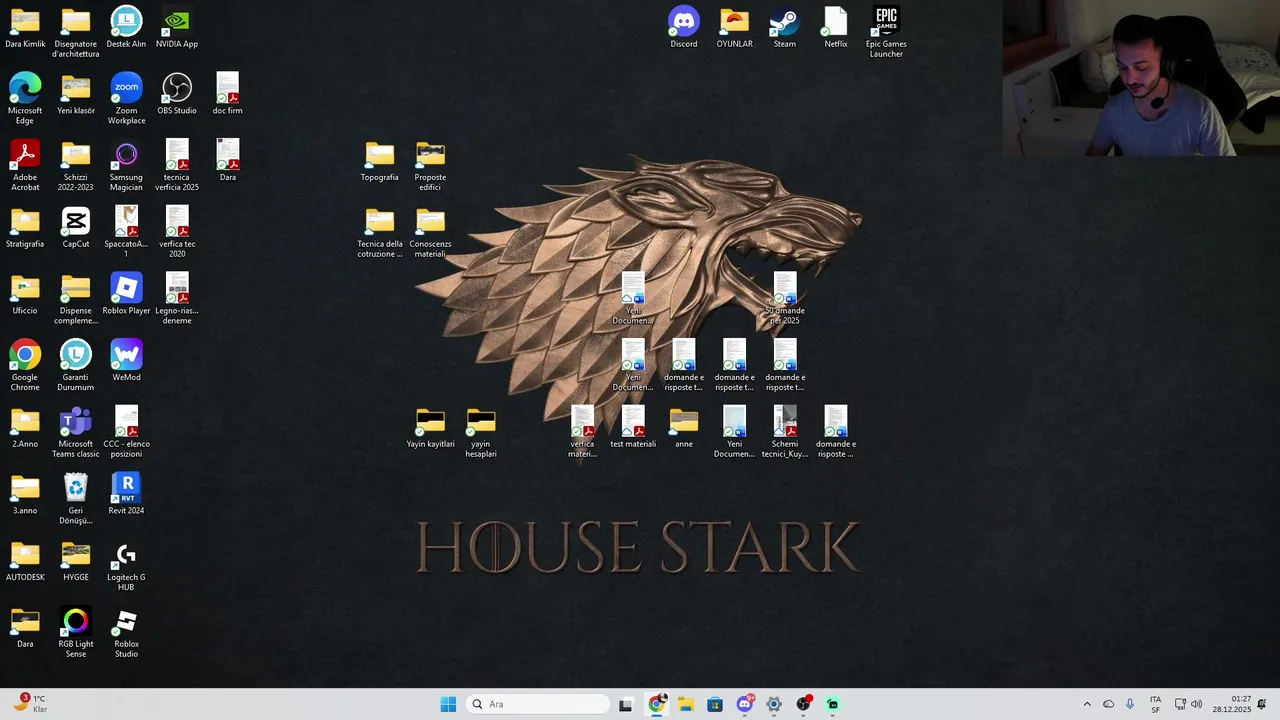
Task: Select the anne folder
Action: (x=684, y=427)
